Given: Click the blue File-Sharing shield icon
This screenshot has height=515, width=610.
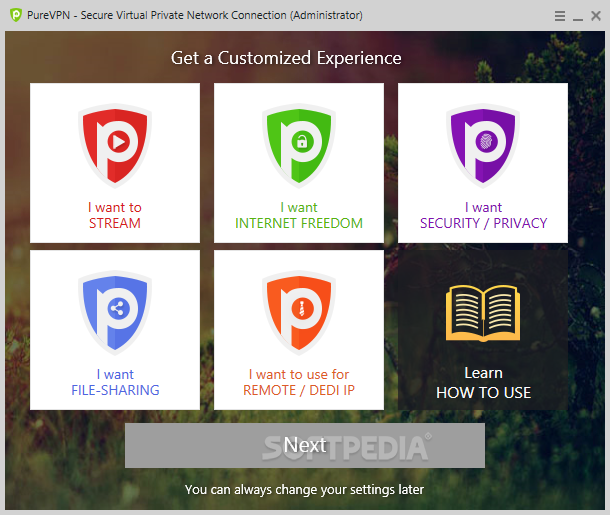Looking at the screenshot, I should 115,312.
